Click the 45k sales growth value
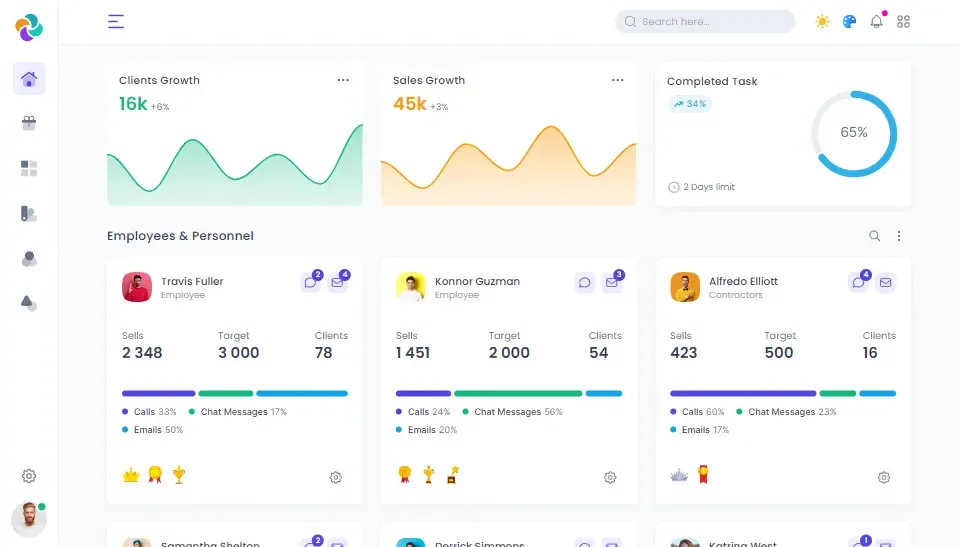The image size is (959, 547). (409, 104)
